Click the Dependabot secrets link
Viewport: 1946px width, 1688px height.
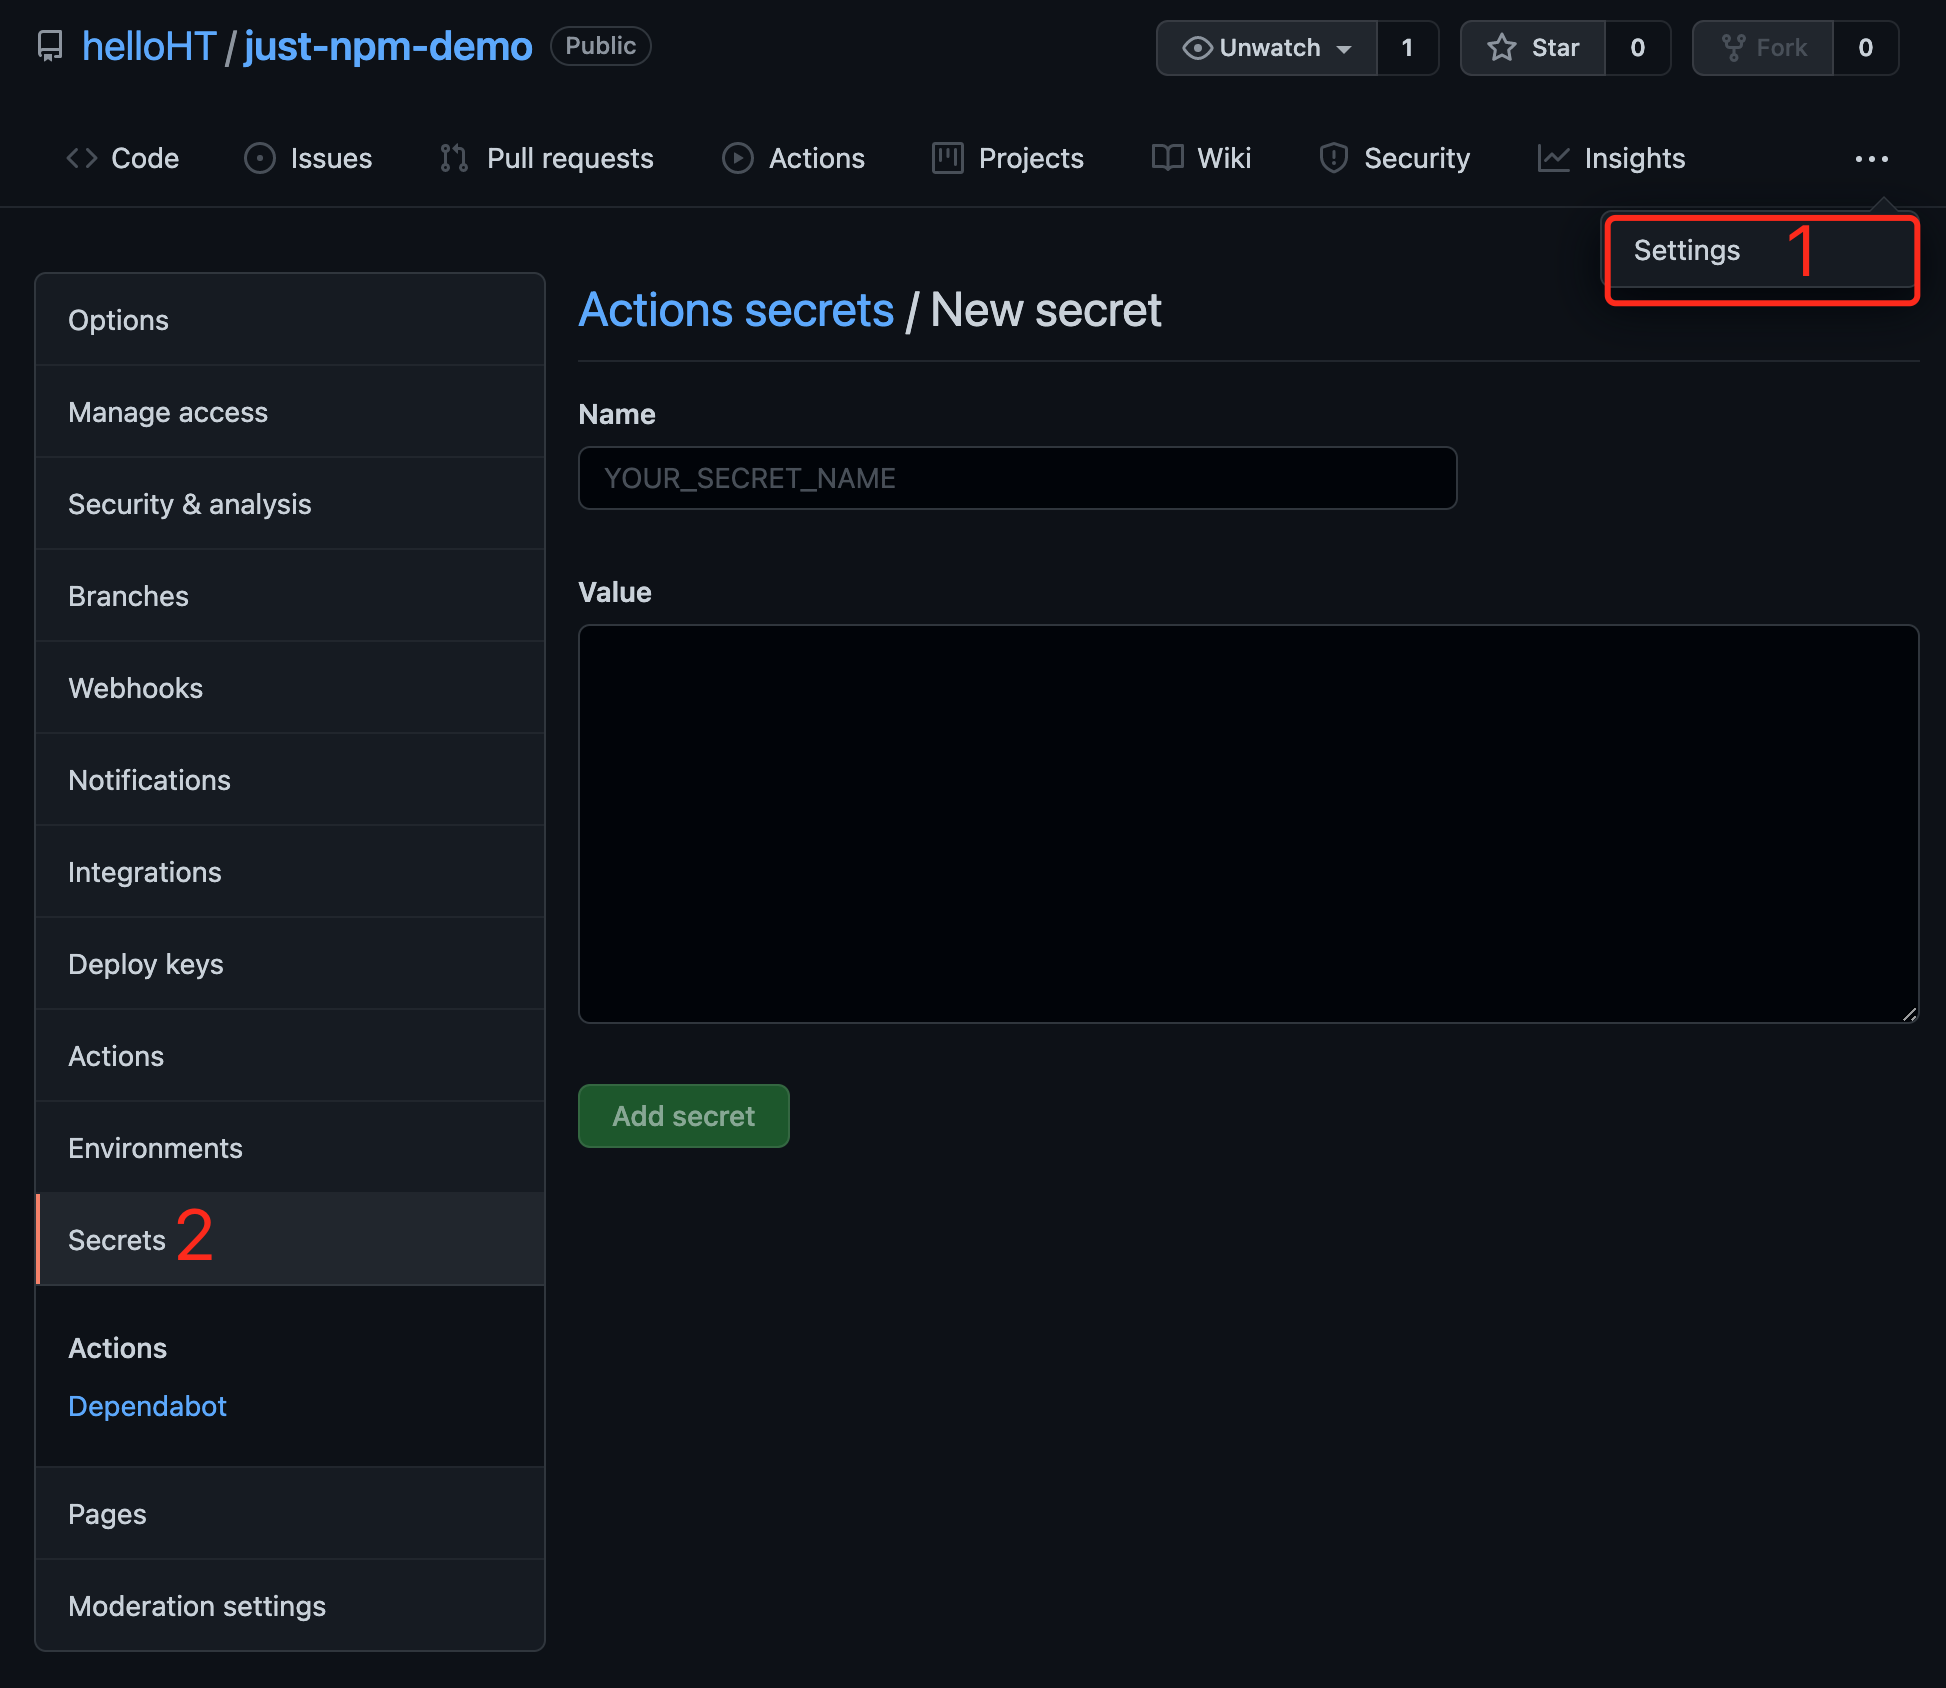pyautogui.click(x=147, y=1406)
